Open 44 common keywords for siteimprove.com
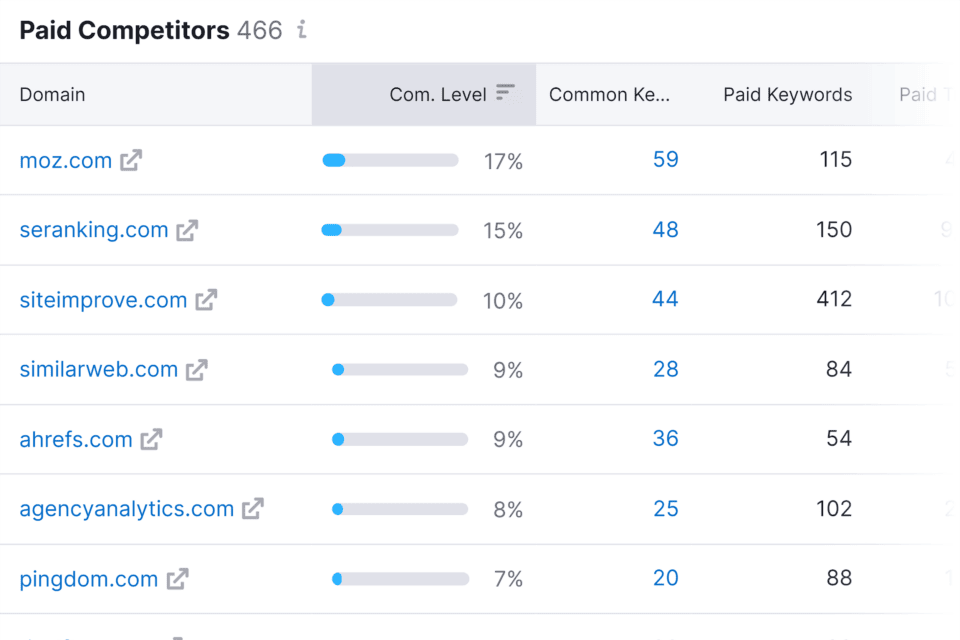Image resolution: width=960 pixels, height=640 pixels. (665, 299)
